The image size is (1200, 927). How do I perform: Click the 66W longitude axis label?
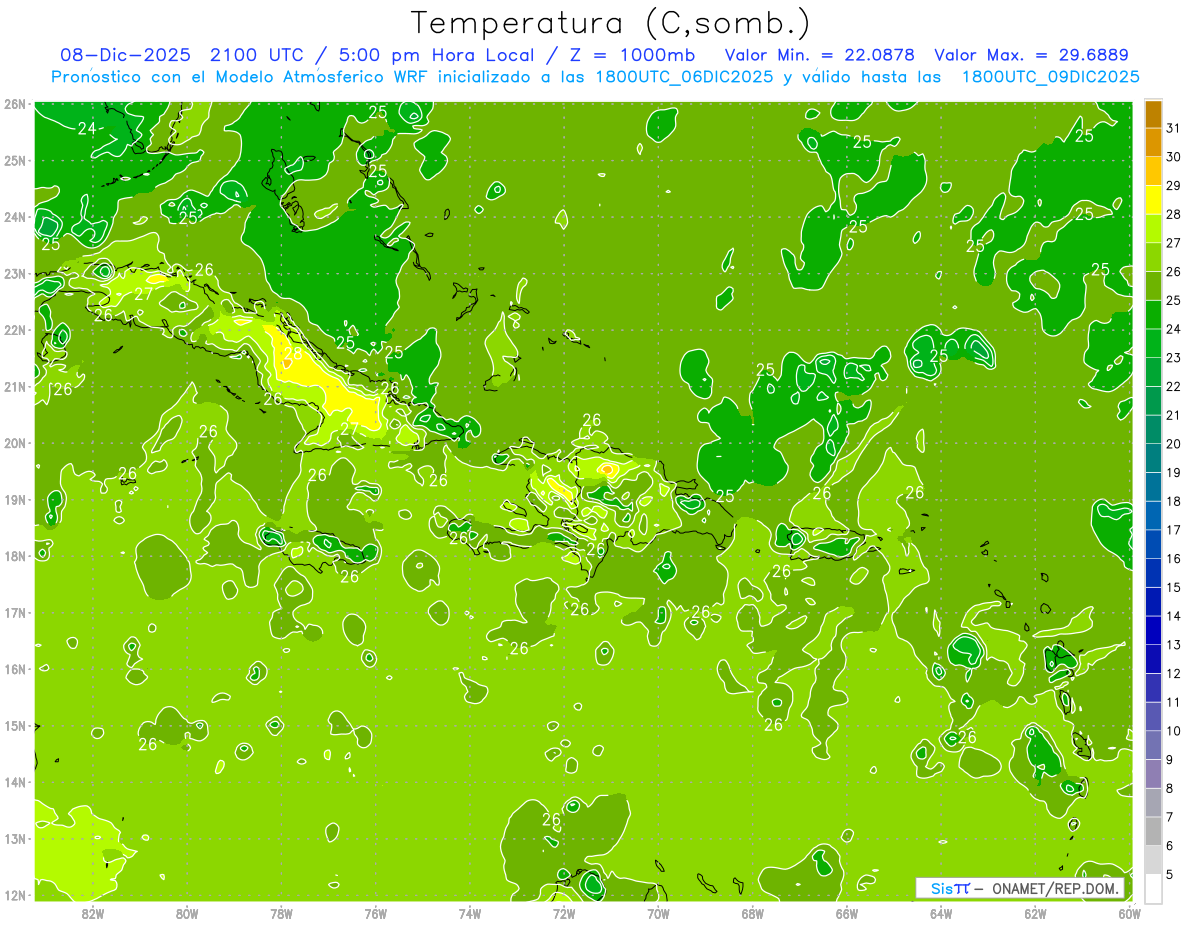pos(847,913)
